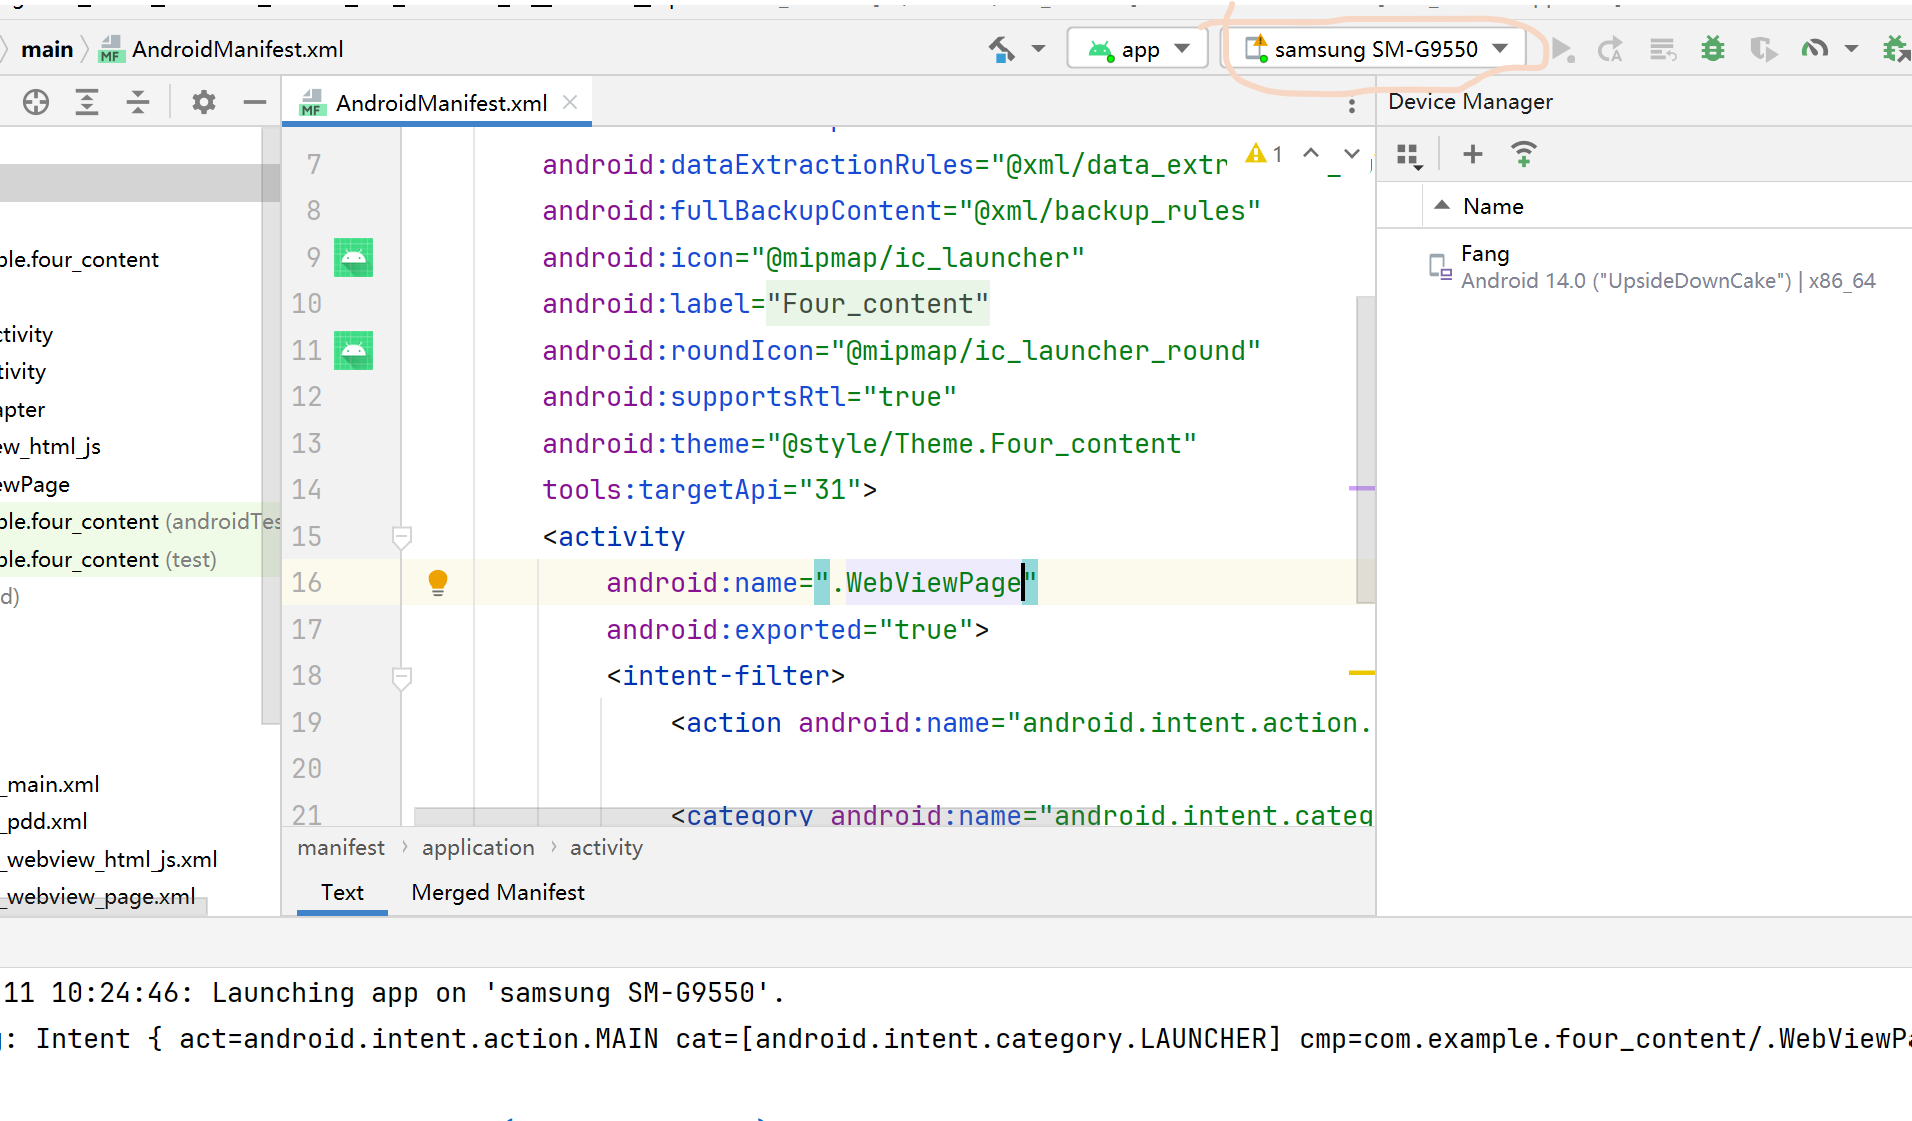This screenshot has width=1912, height=1121.
Task: Click the warning indicator in editor
Action: (x=1264, y=154)
